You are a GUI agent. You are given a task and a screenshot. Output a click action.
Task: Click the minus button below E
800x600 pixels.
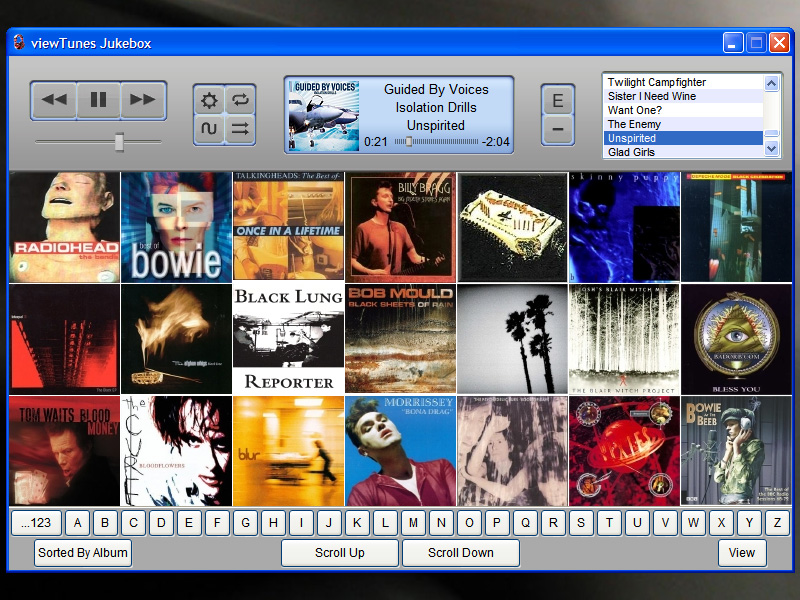pos(558,129)
